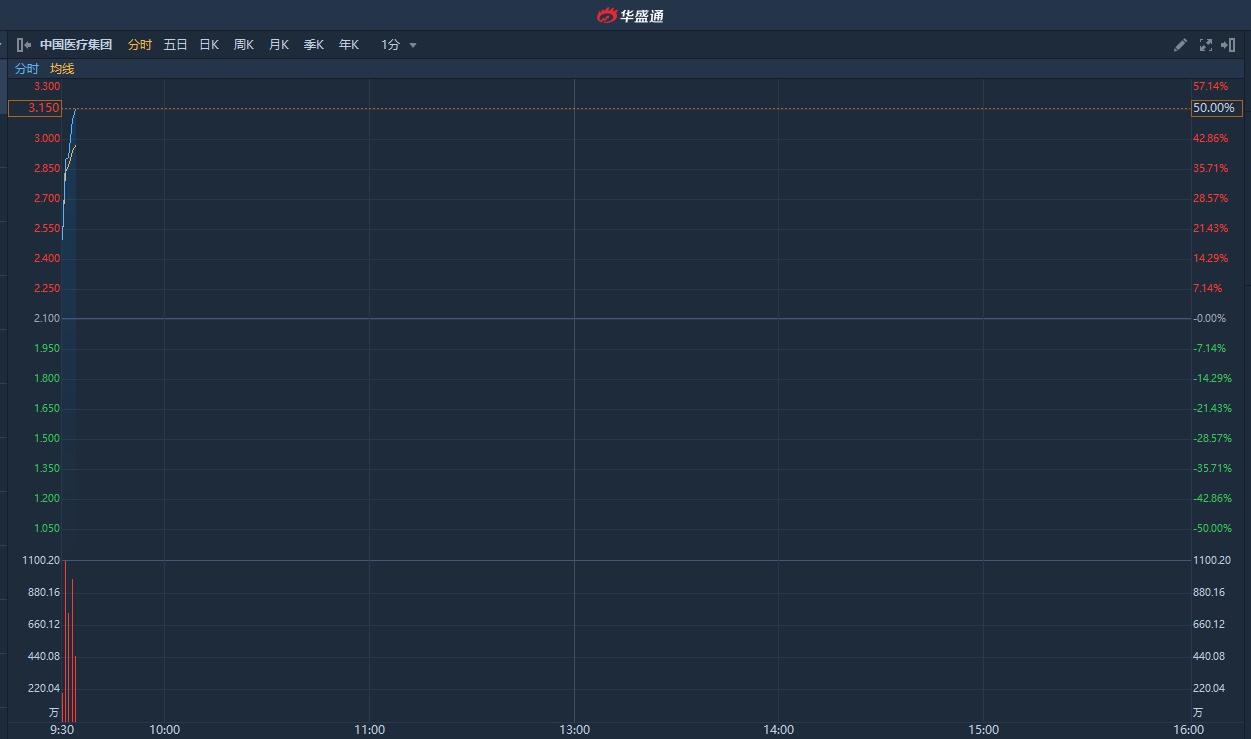Expand the interval dropdown arrow

(413, 45)
